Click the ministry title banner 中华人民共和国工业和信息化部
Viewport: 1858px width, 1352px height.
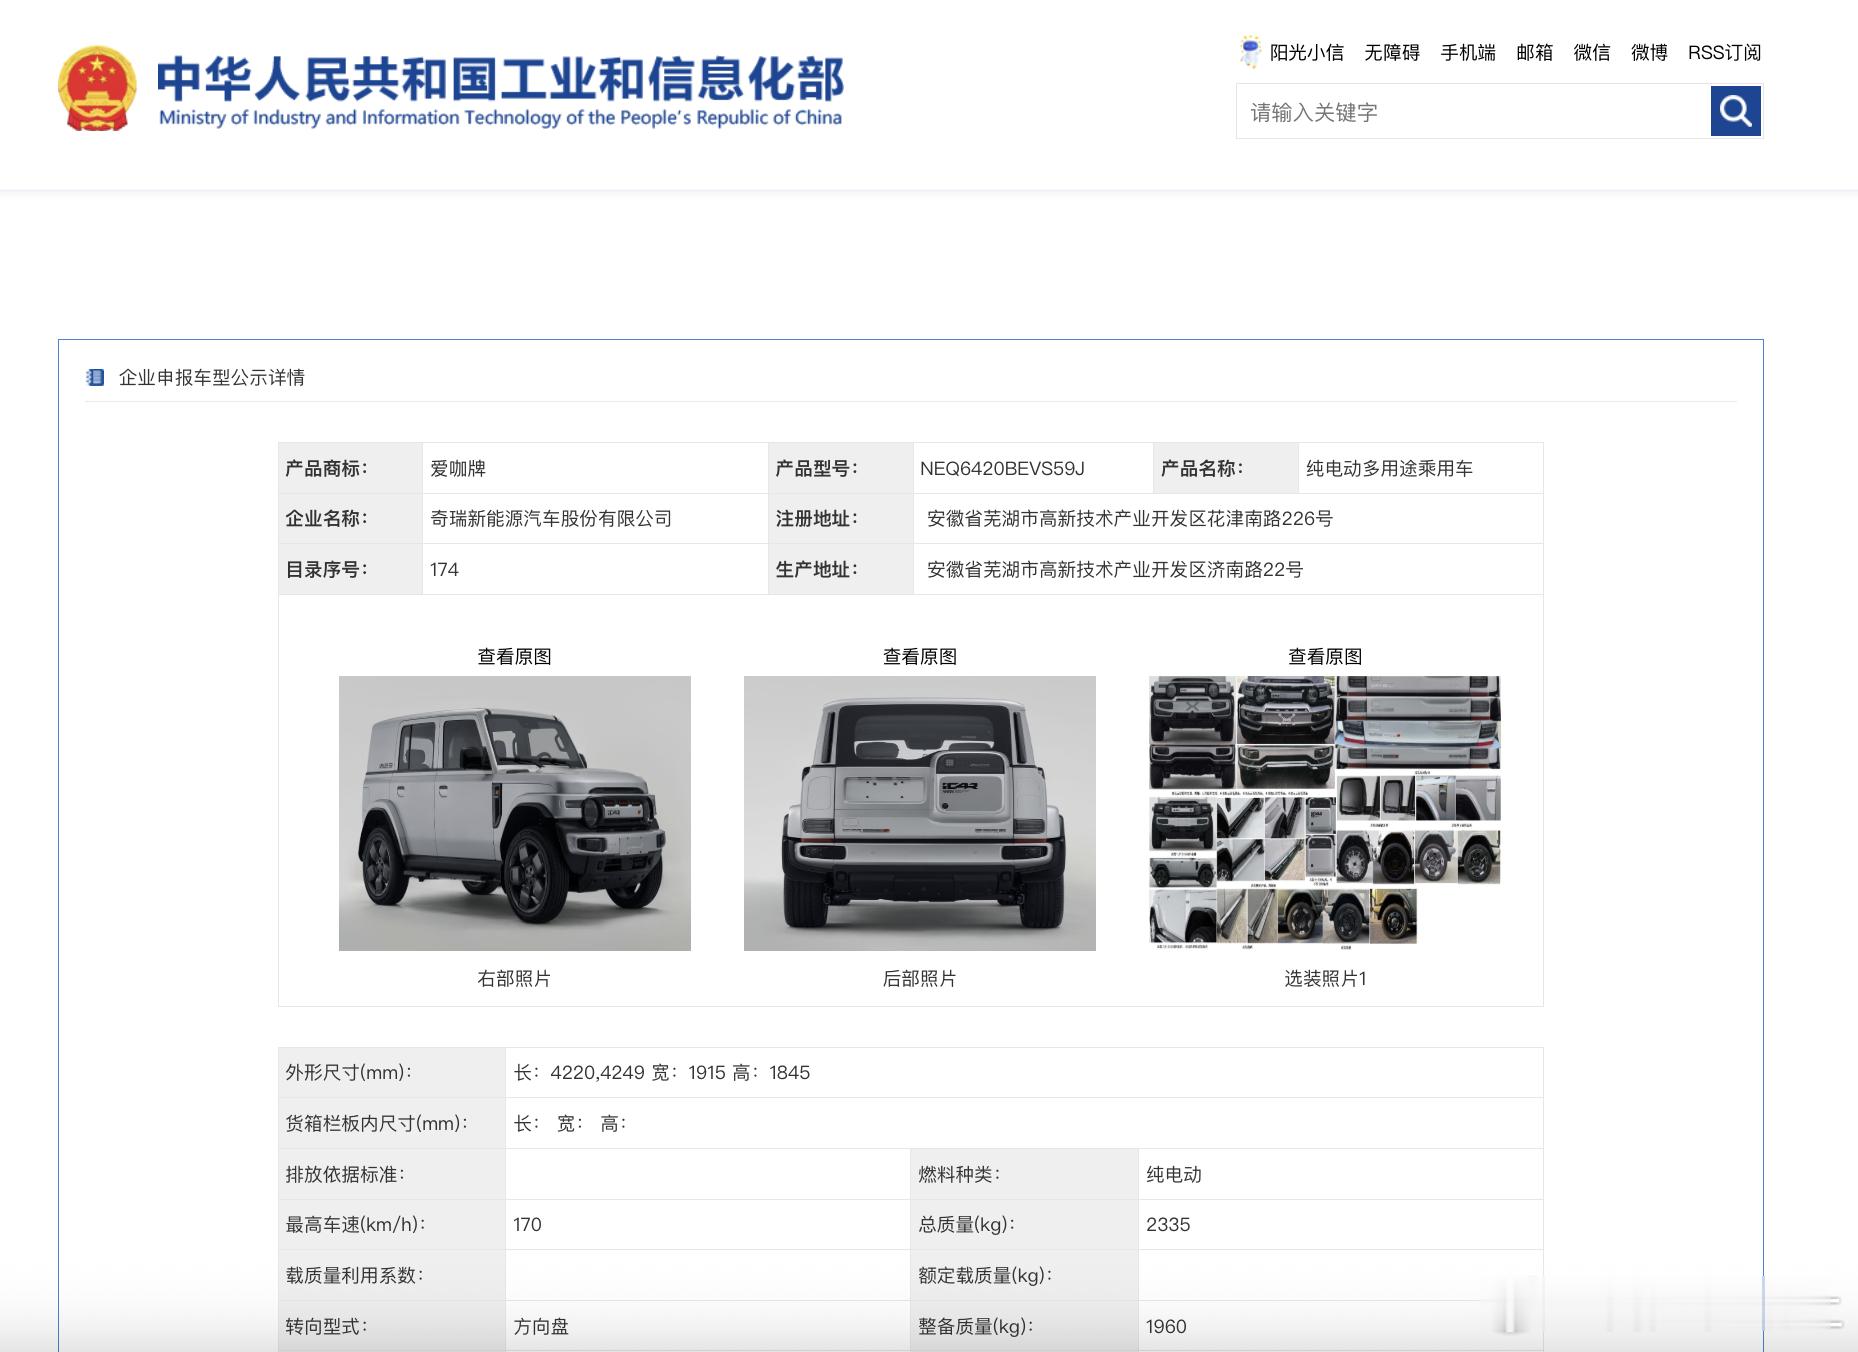pos(500,90)
